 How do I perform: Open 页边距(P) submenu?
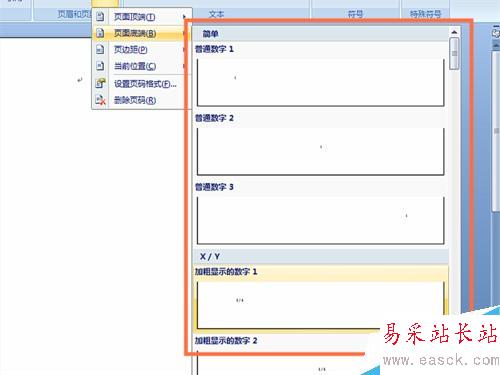click(142, 49)
